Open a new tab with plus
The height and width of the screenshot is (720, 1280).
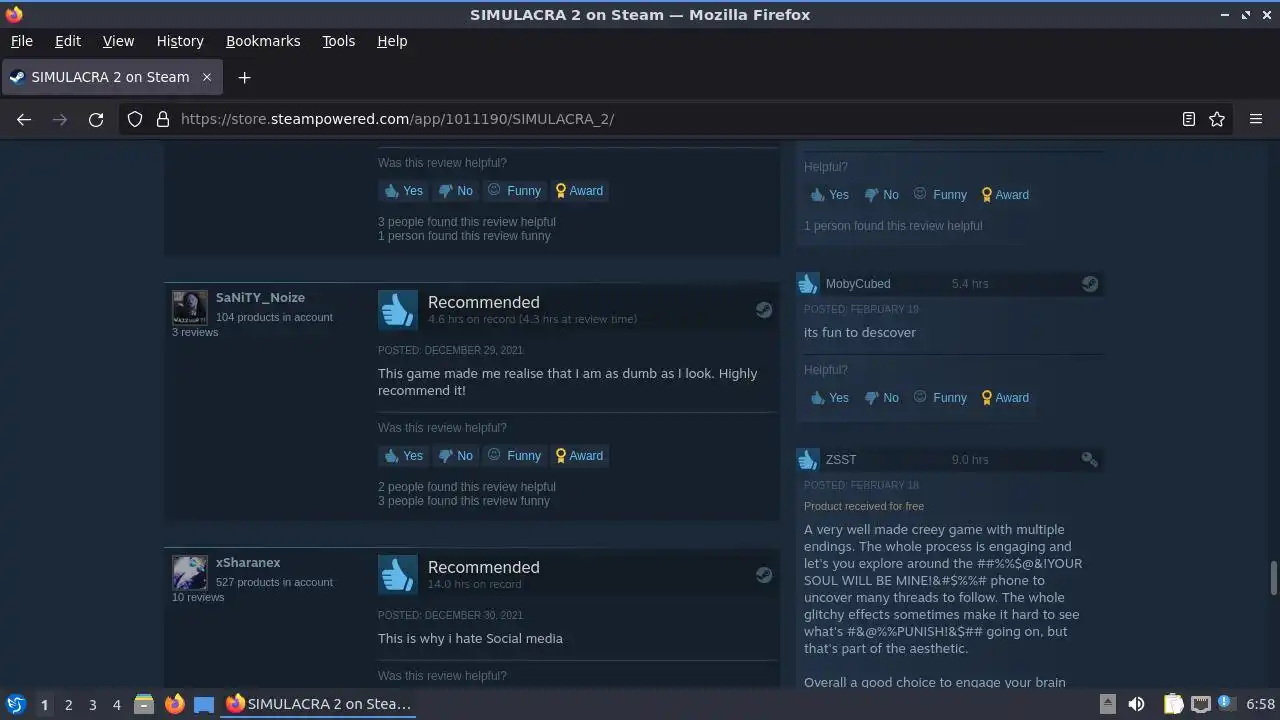pyautogui.click(x=244, y=77)
